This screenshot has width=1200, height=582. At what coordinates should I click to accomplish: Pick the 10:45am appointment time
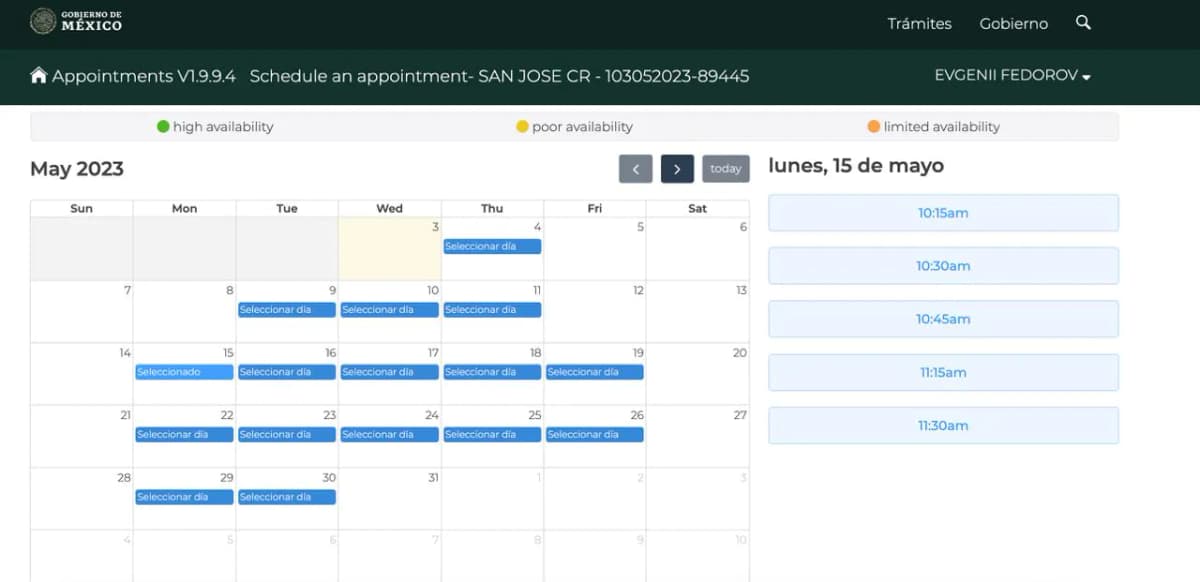pyautogui.click(x=943, y=319)
